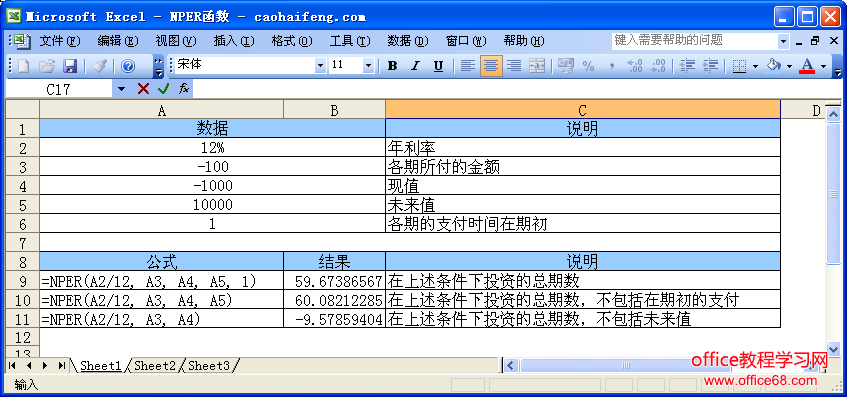847x397 pixels.
Task: Apply comma style icon
Action: 611,66
